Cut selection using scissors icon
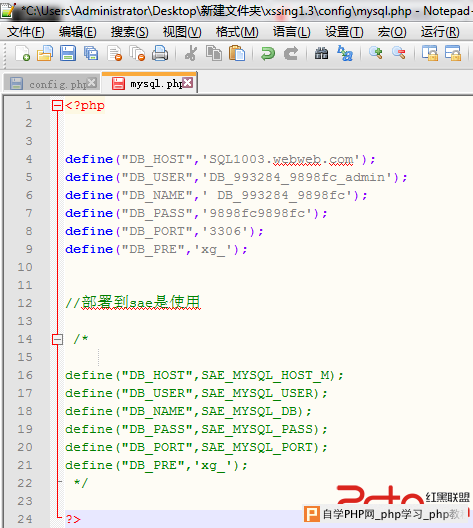473x528 pixels. [x=191, y=53]
